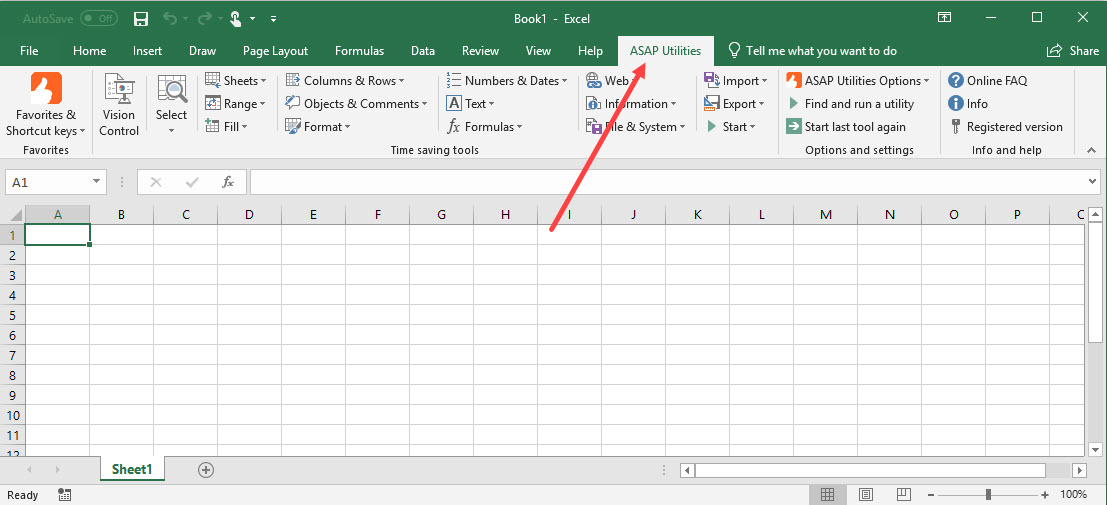This screenshot has height=505, width=1107.
Task: Open the Format utilities menu
Action: click(x=317, y=126)
